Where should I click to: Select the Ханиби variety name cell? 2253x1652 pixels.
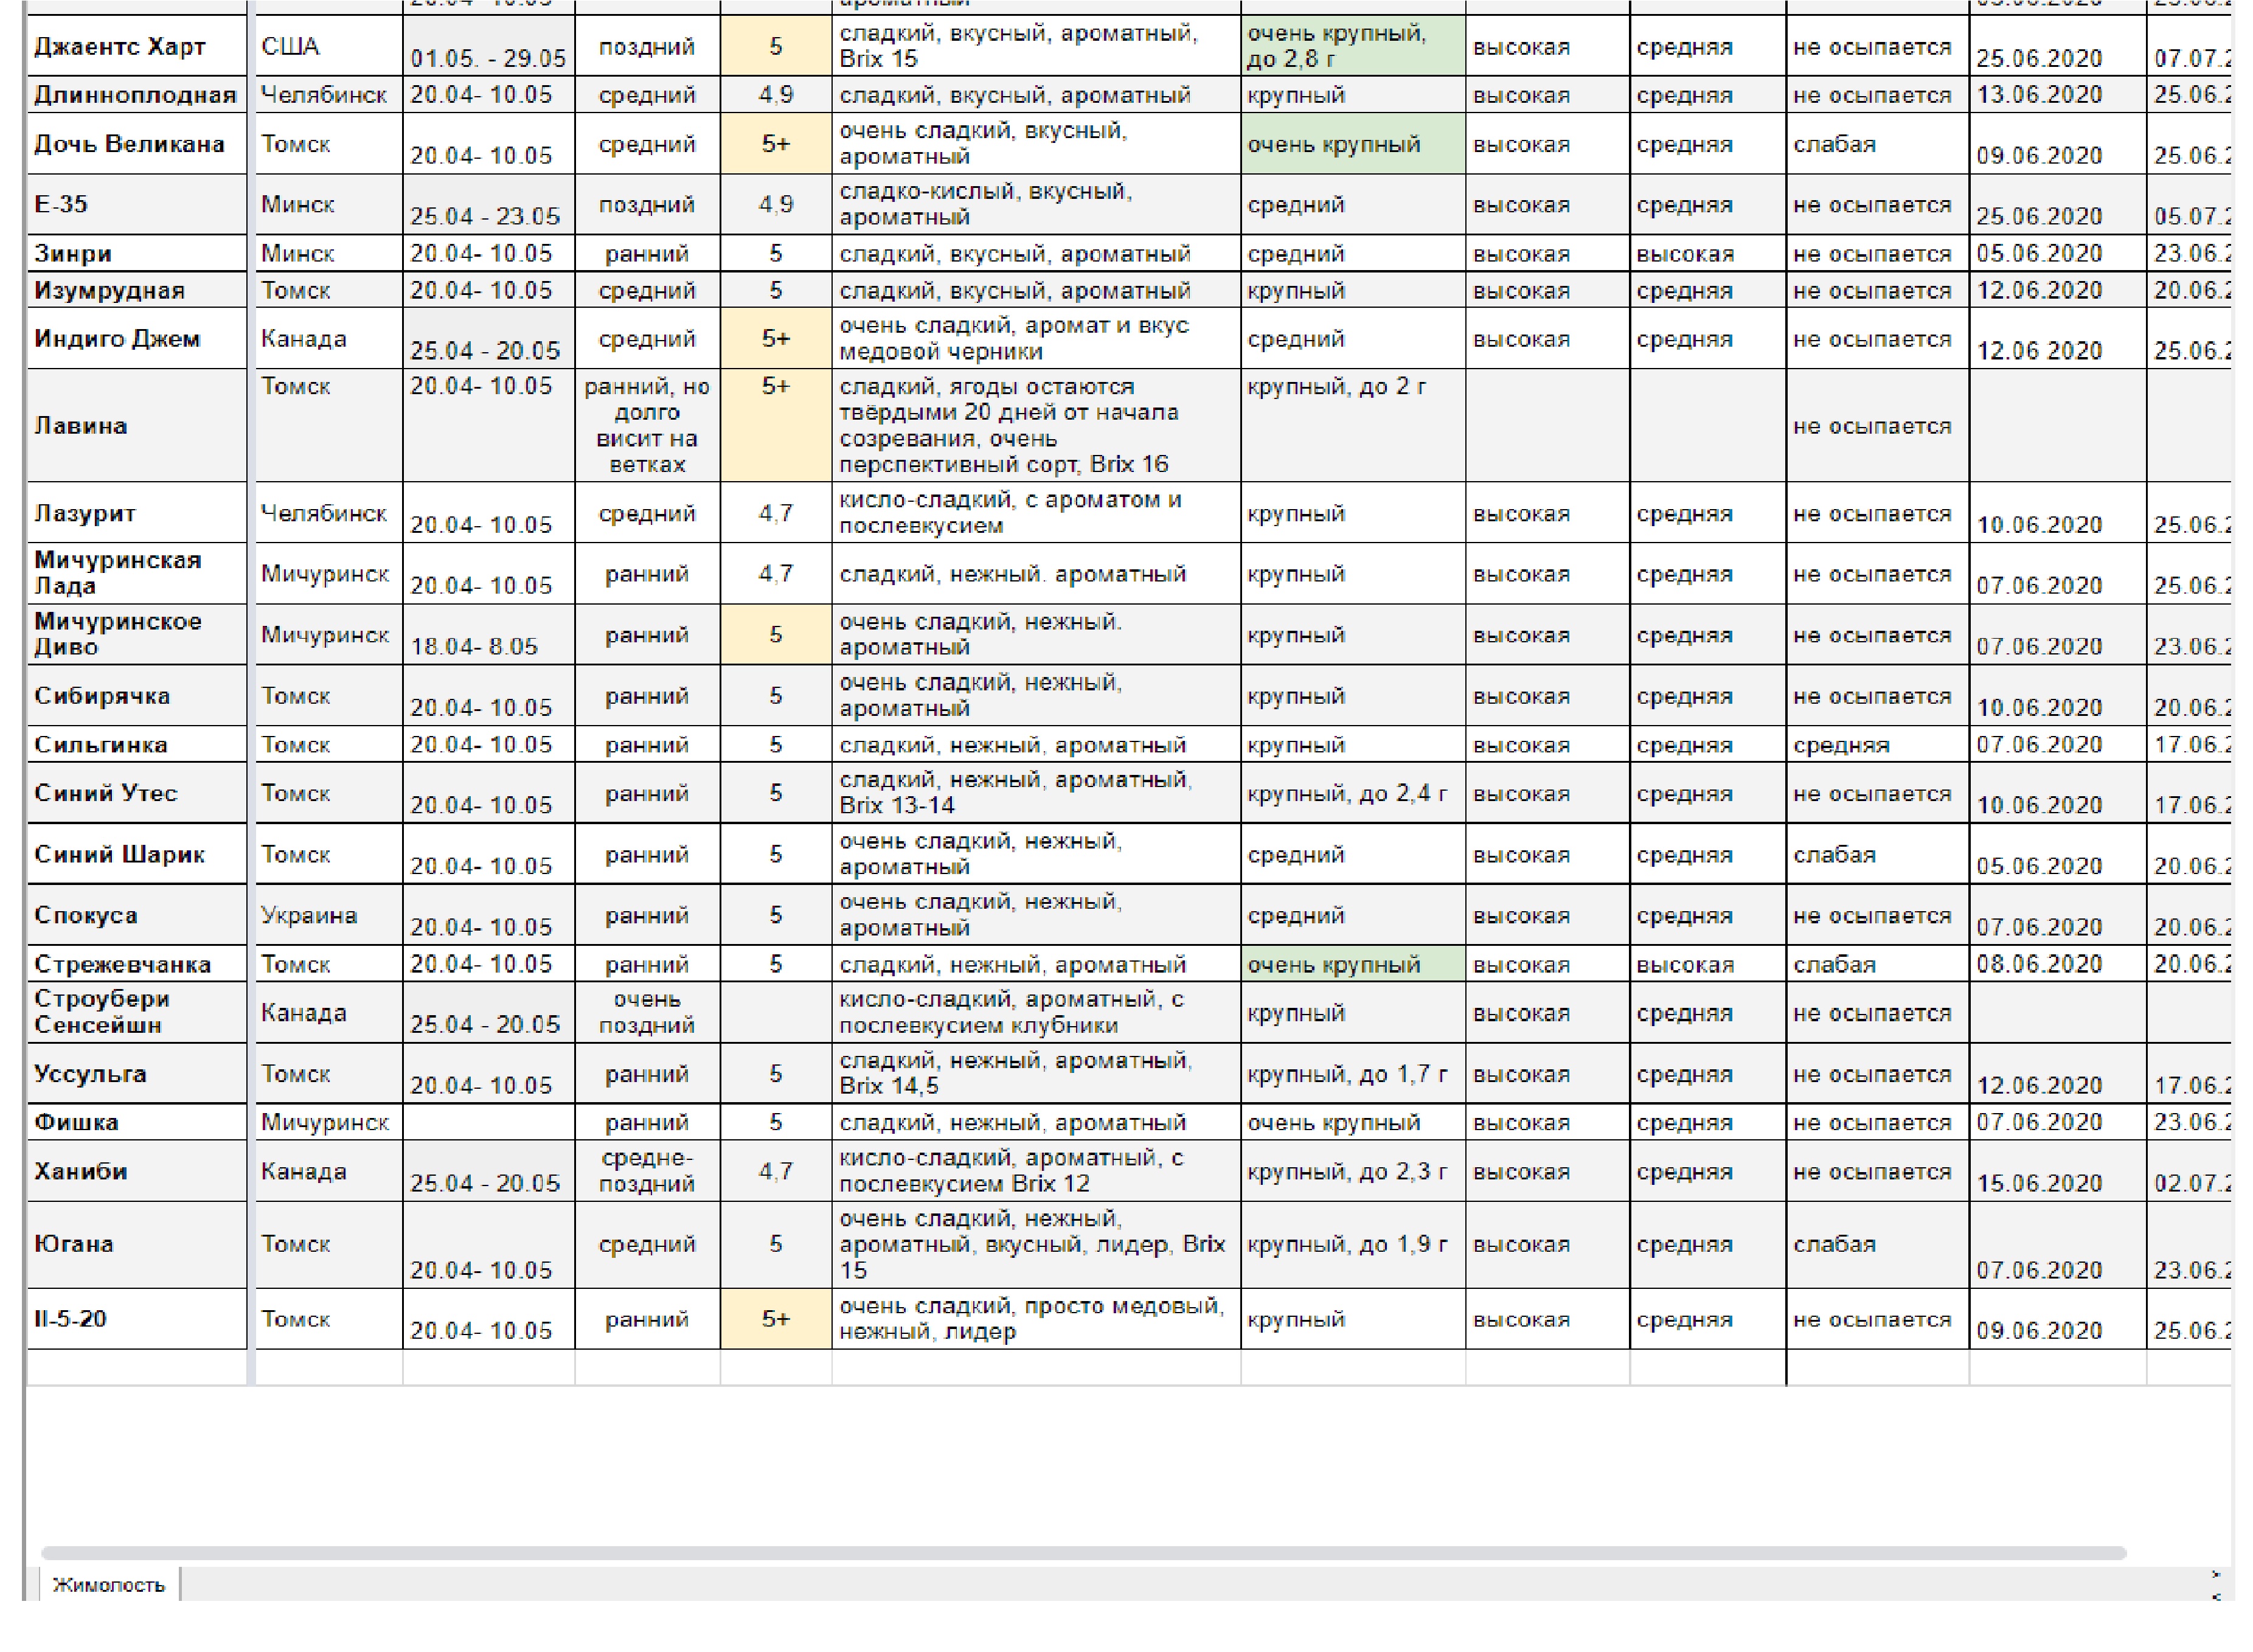(137, 1171)
